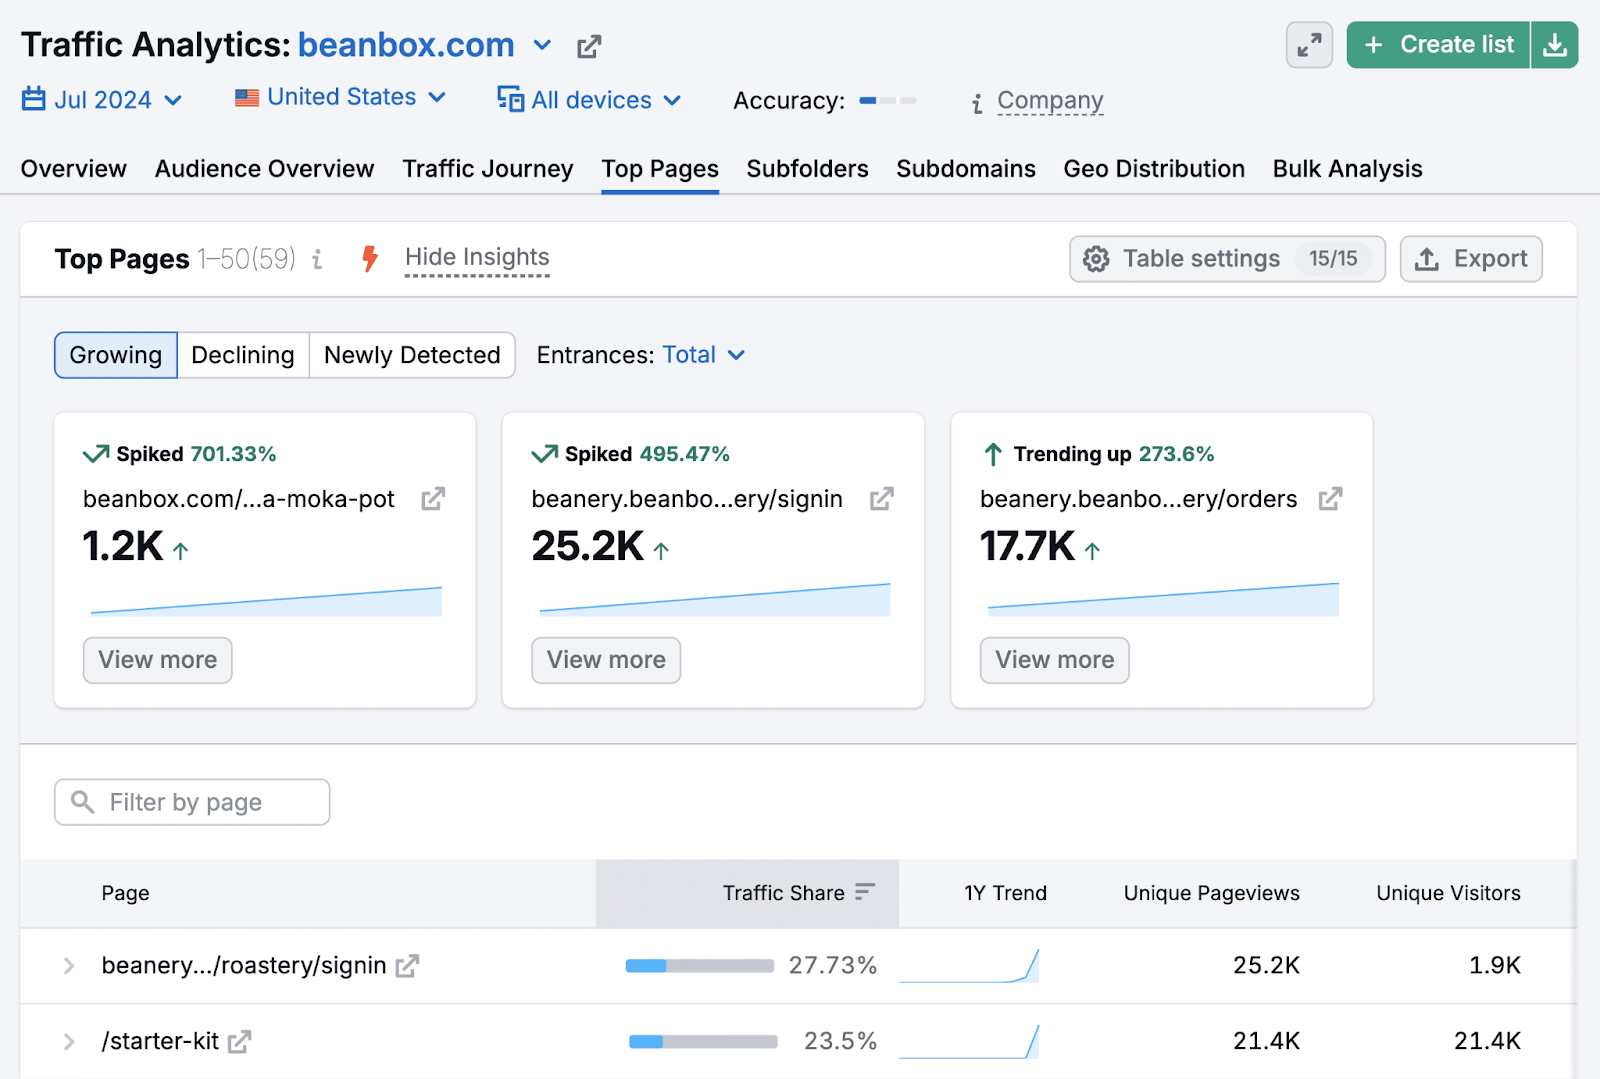Screen dimensions: 1600x1079
Task: Click the trending up arrow icon on 273.6% card
Action: click(993, 455)
